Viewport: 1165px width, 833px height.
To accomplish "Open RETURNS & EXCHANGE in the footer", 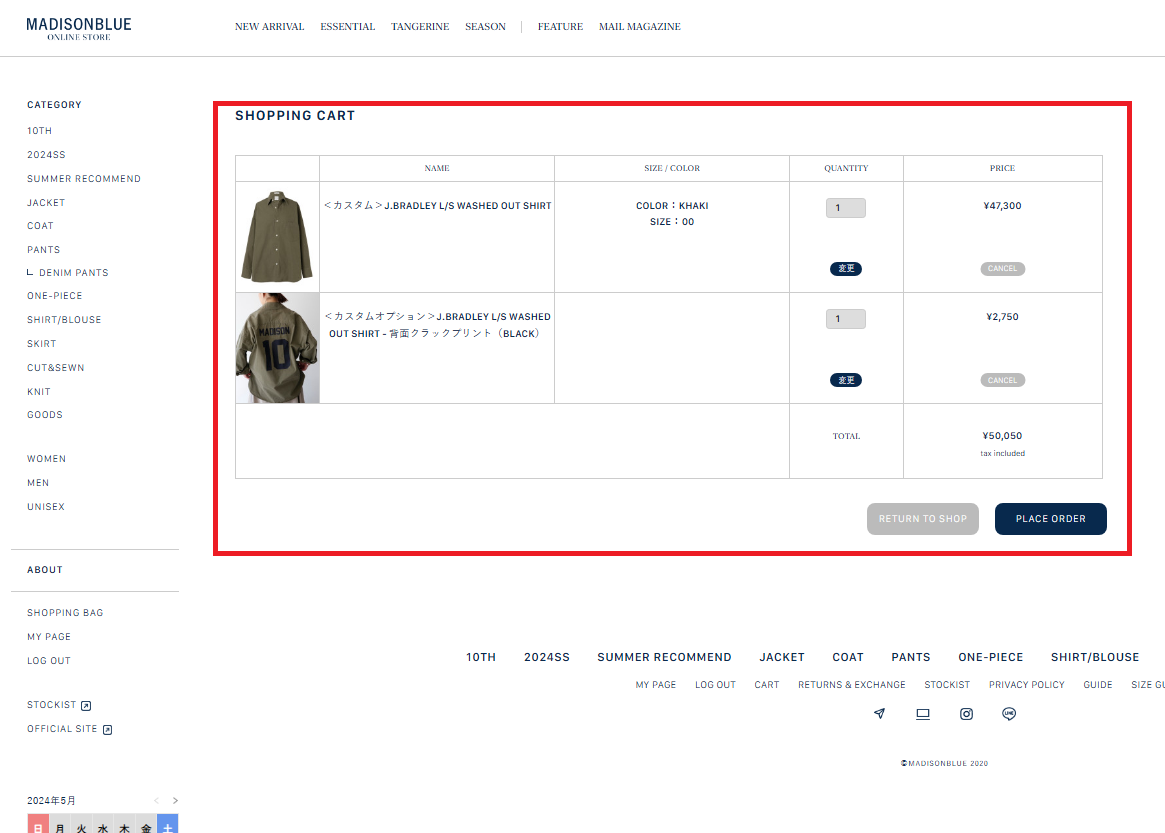I will coord(851,684).
